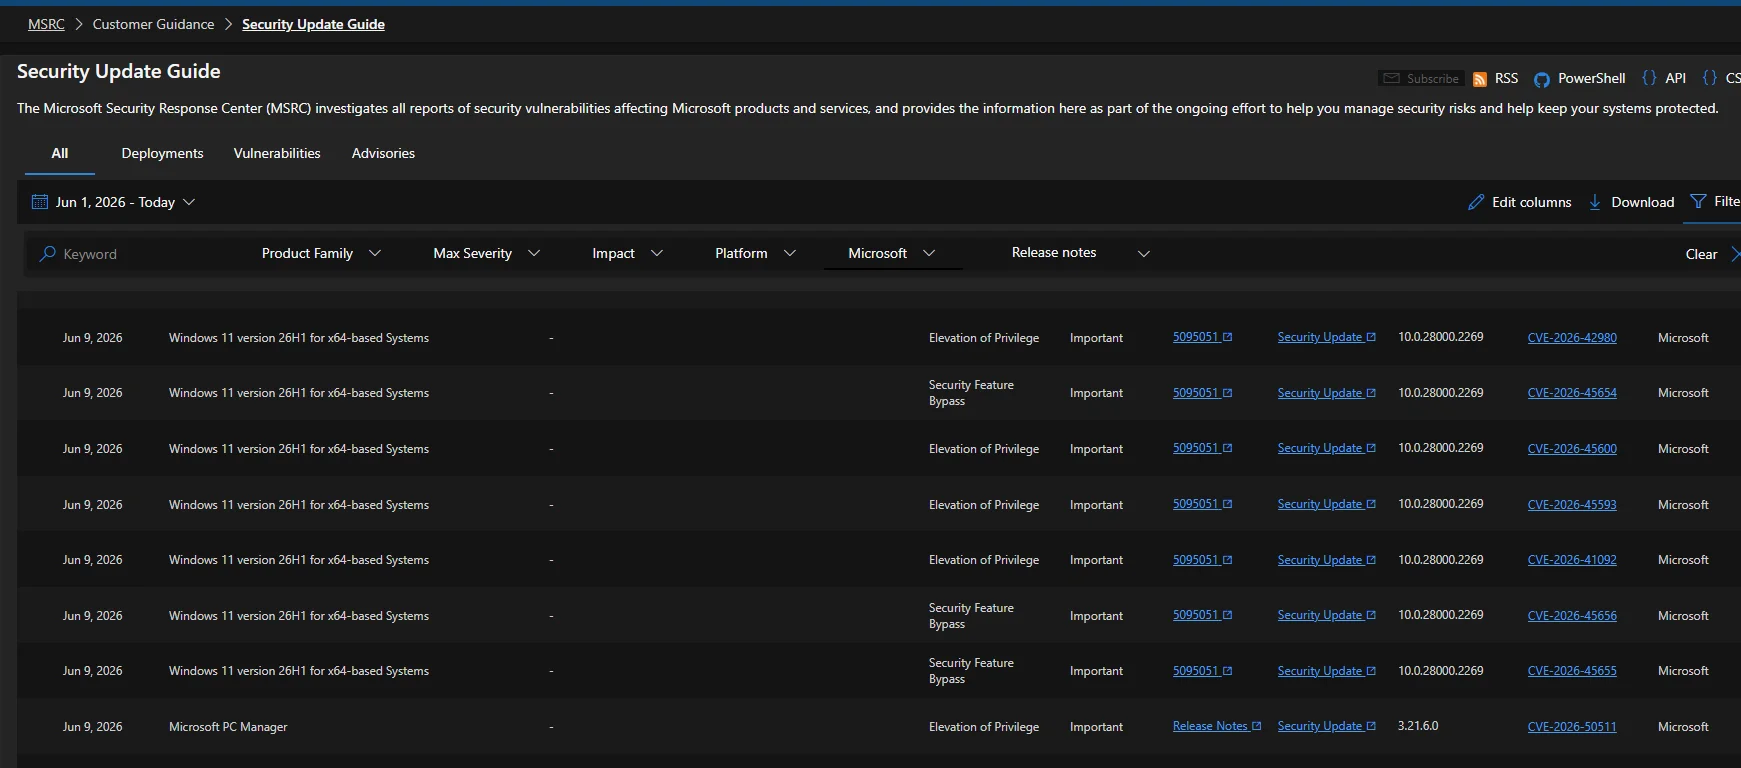The image size is (1741, 768).
Task: Click Microsoft PC Manager product cell
Action: coord(228,727)
